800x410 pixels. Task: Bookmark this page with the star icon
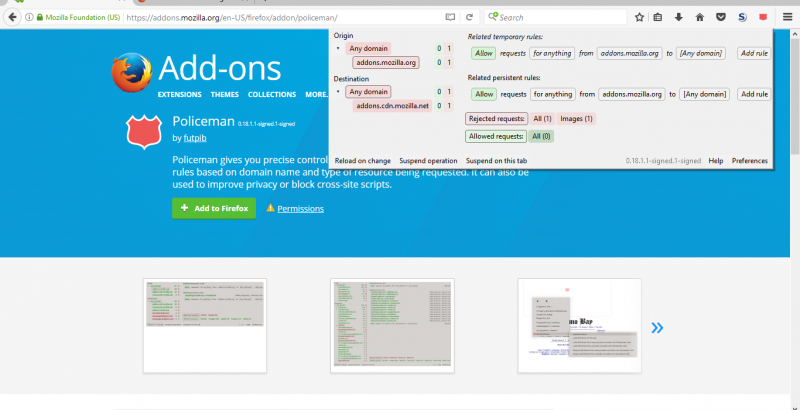click(x=639, y=17)
